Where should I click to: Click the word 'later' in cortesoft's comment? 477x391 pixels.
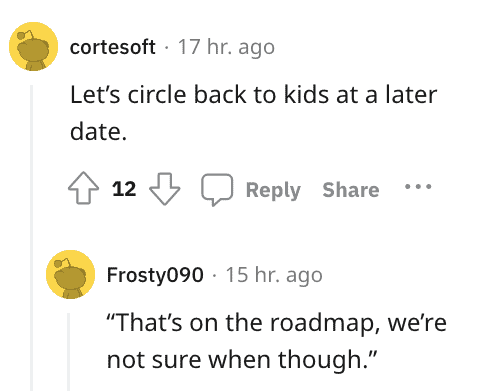click(x=411, y=95)
